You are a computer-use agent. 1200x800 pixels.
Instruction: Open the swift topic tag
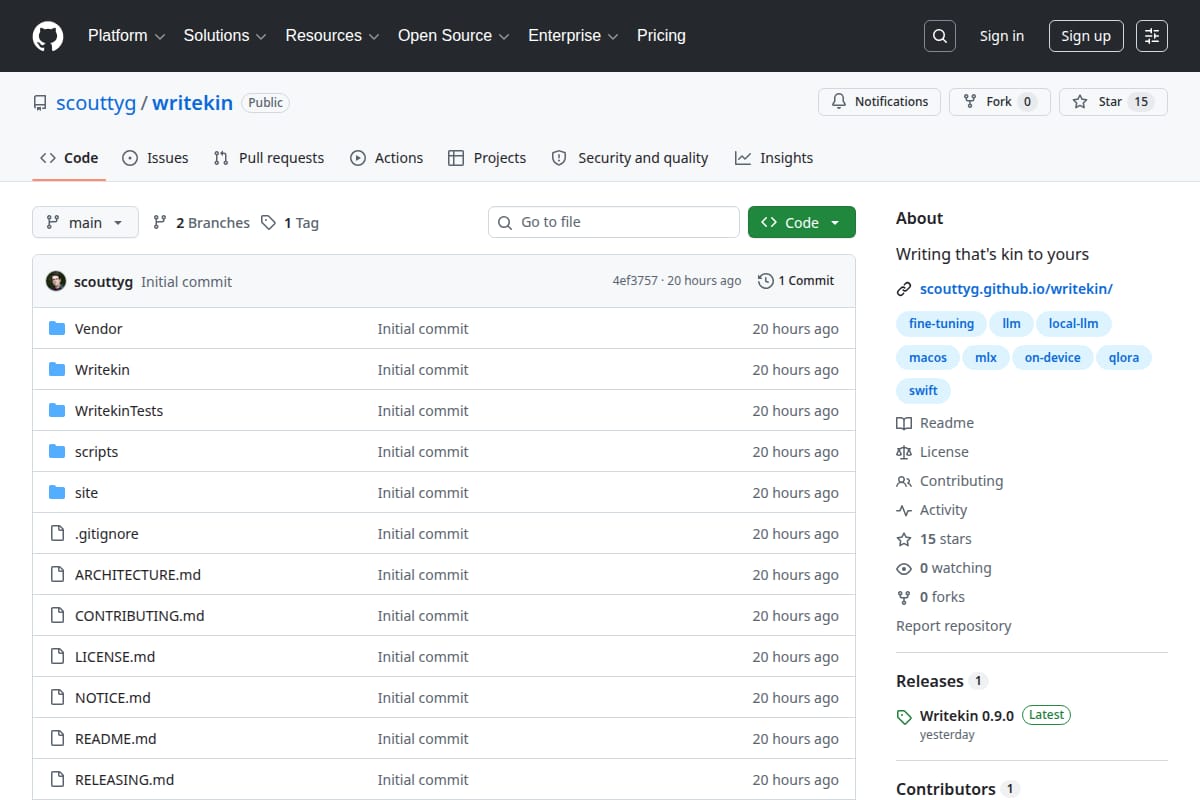click(x=923, y=392)
